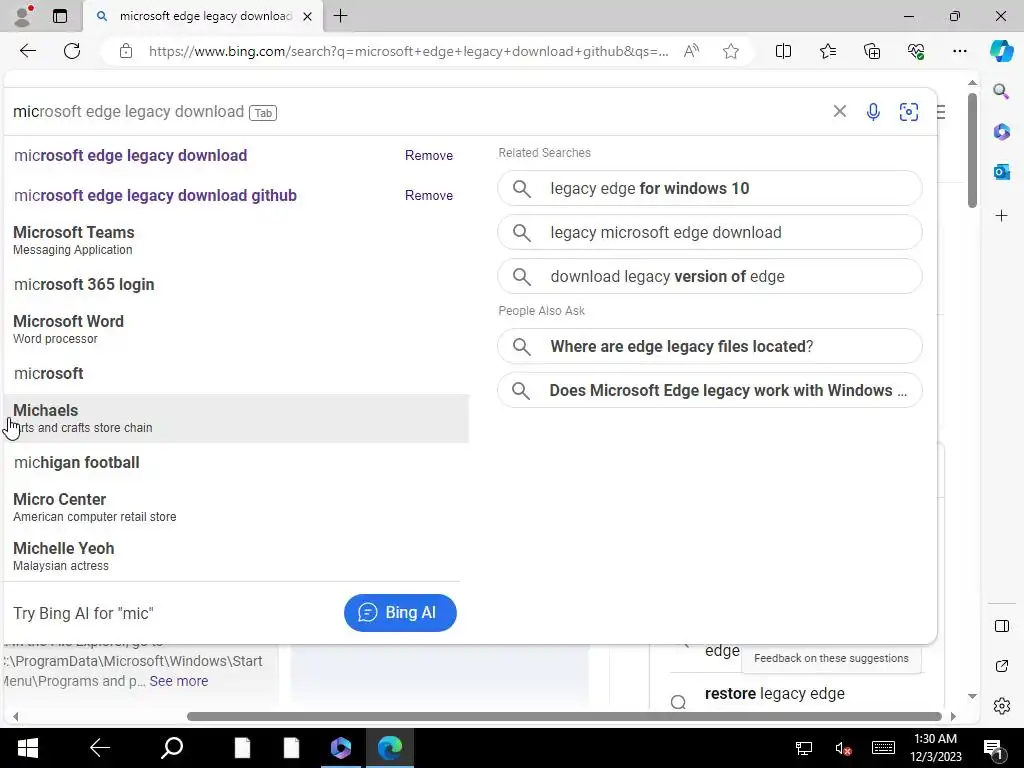Open Settings and more ellipsis menu
The height and width of the screenshot is (768, 1024).
coord(959,51)
